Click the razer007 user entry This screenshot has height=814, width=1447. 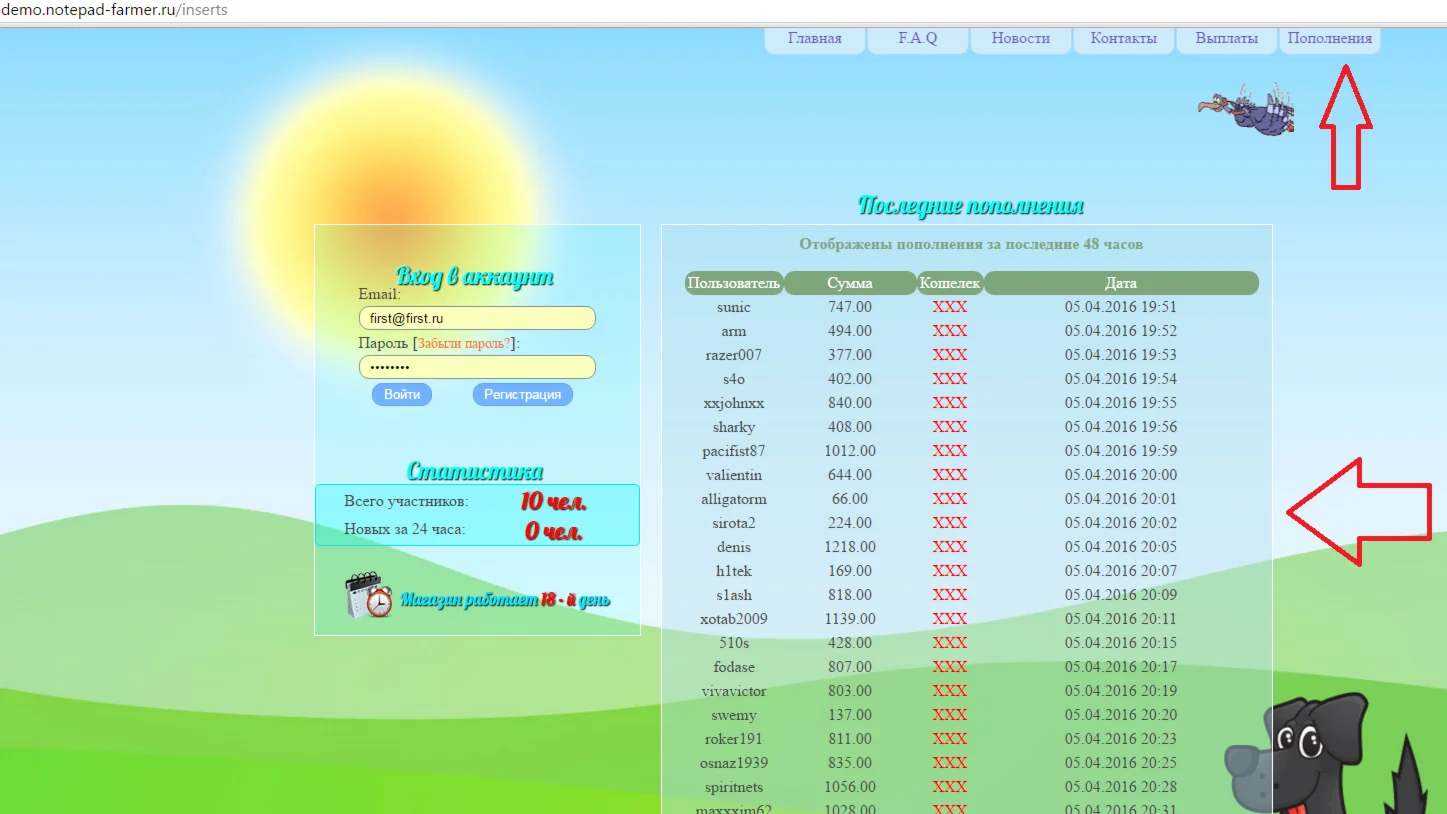(x=734, y=355)
